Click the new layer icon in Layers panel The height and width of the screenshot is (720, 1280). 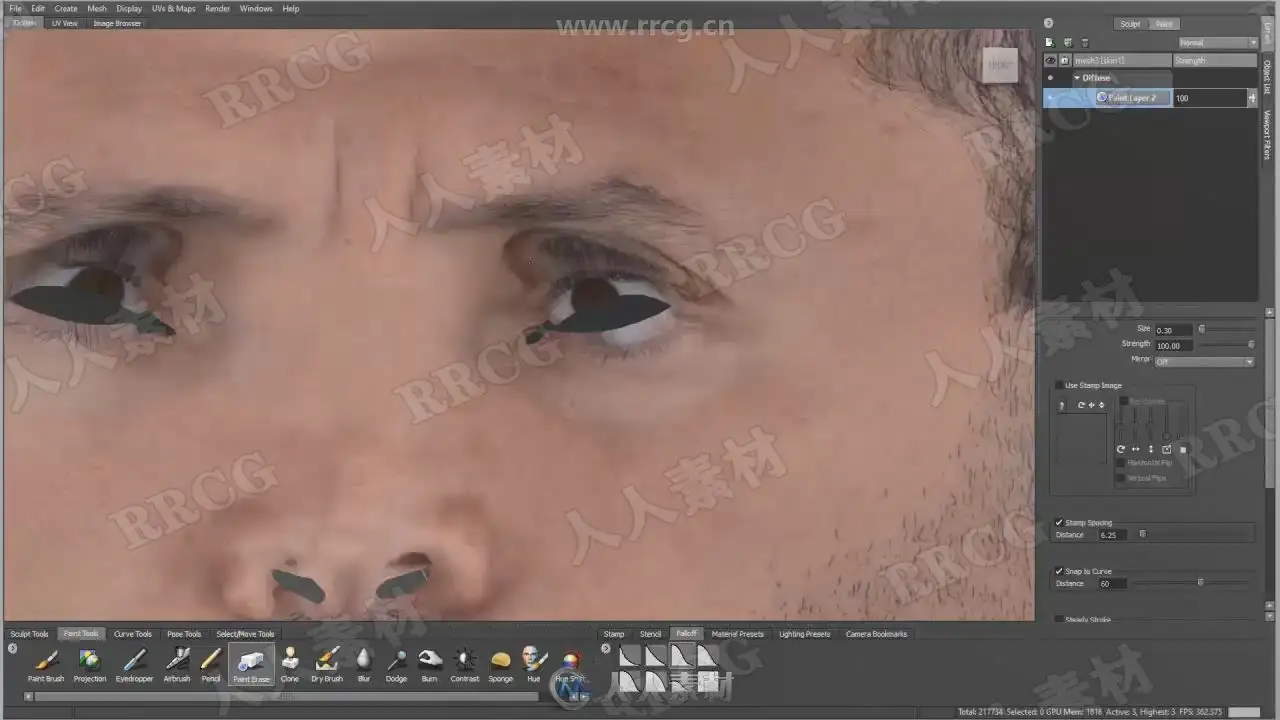(x=1050, y=43)
